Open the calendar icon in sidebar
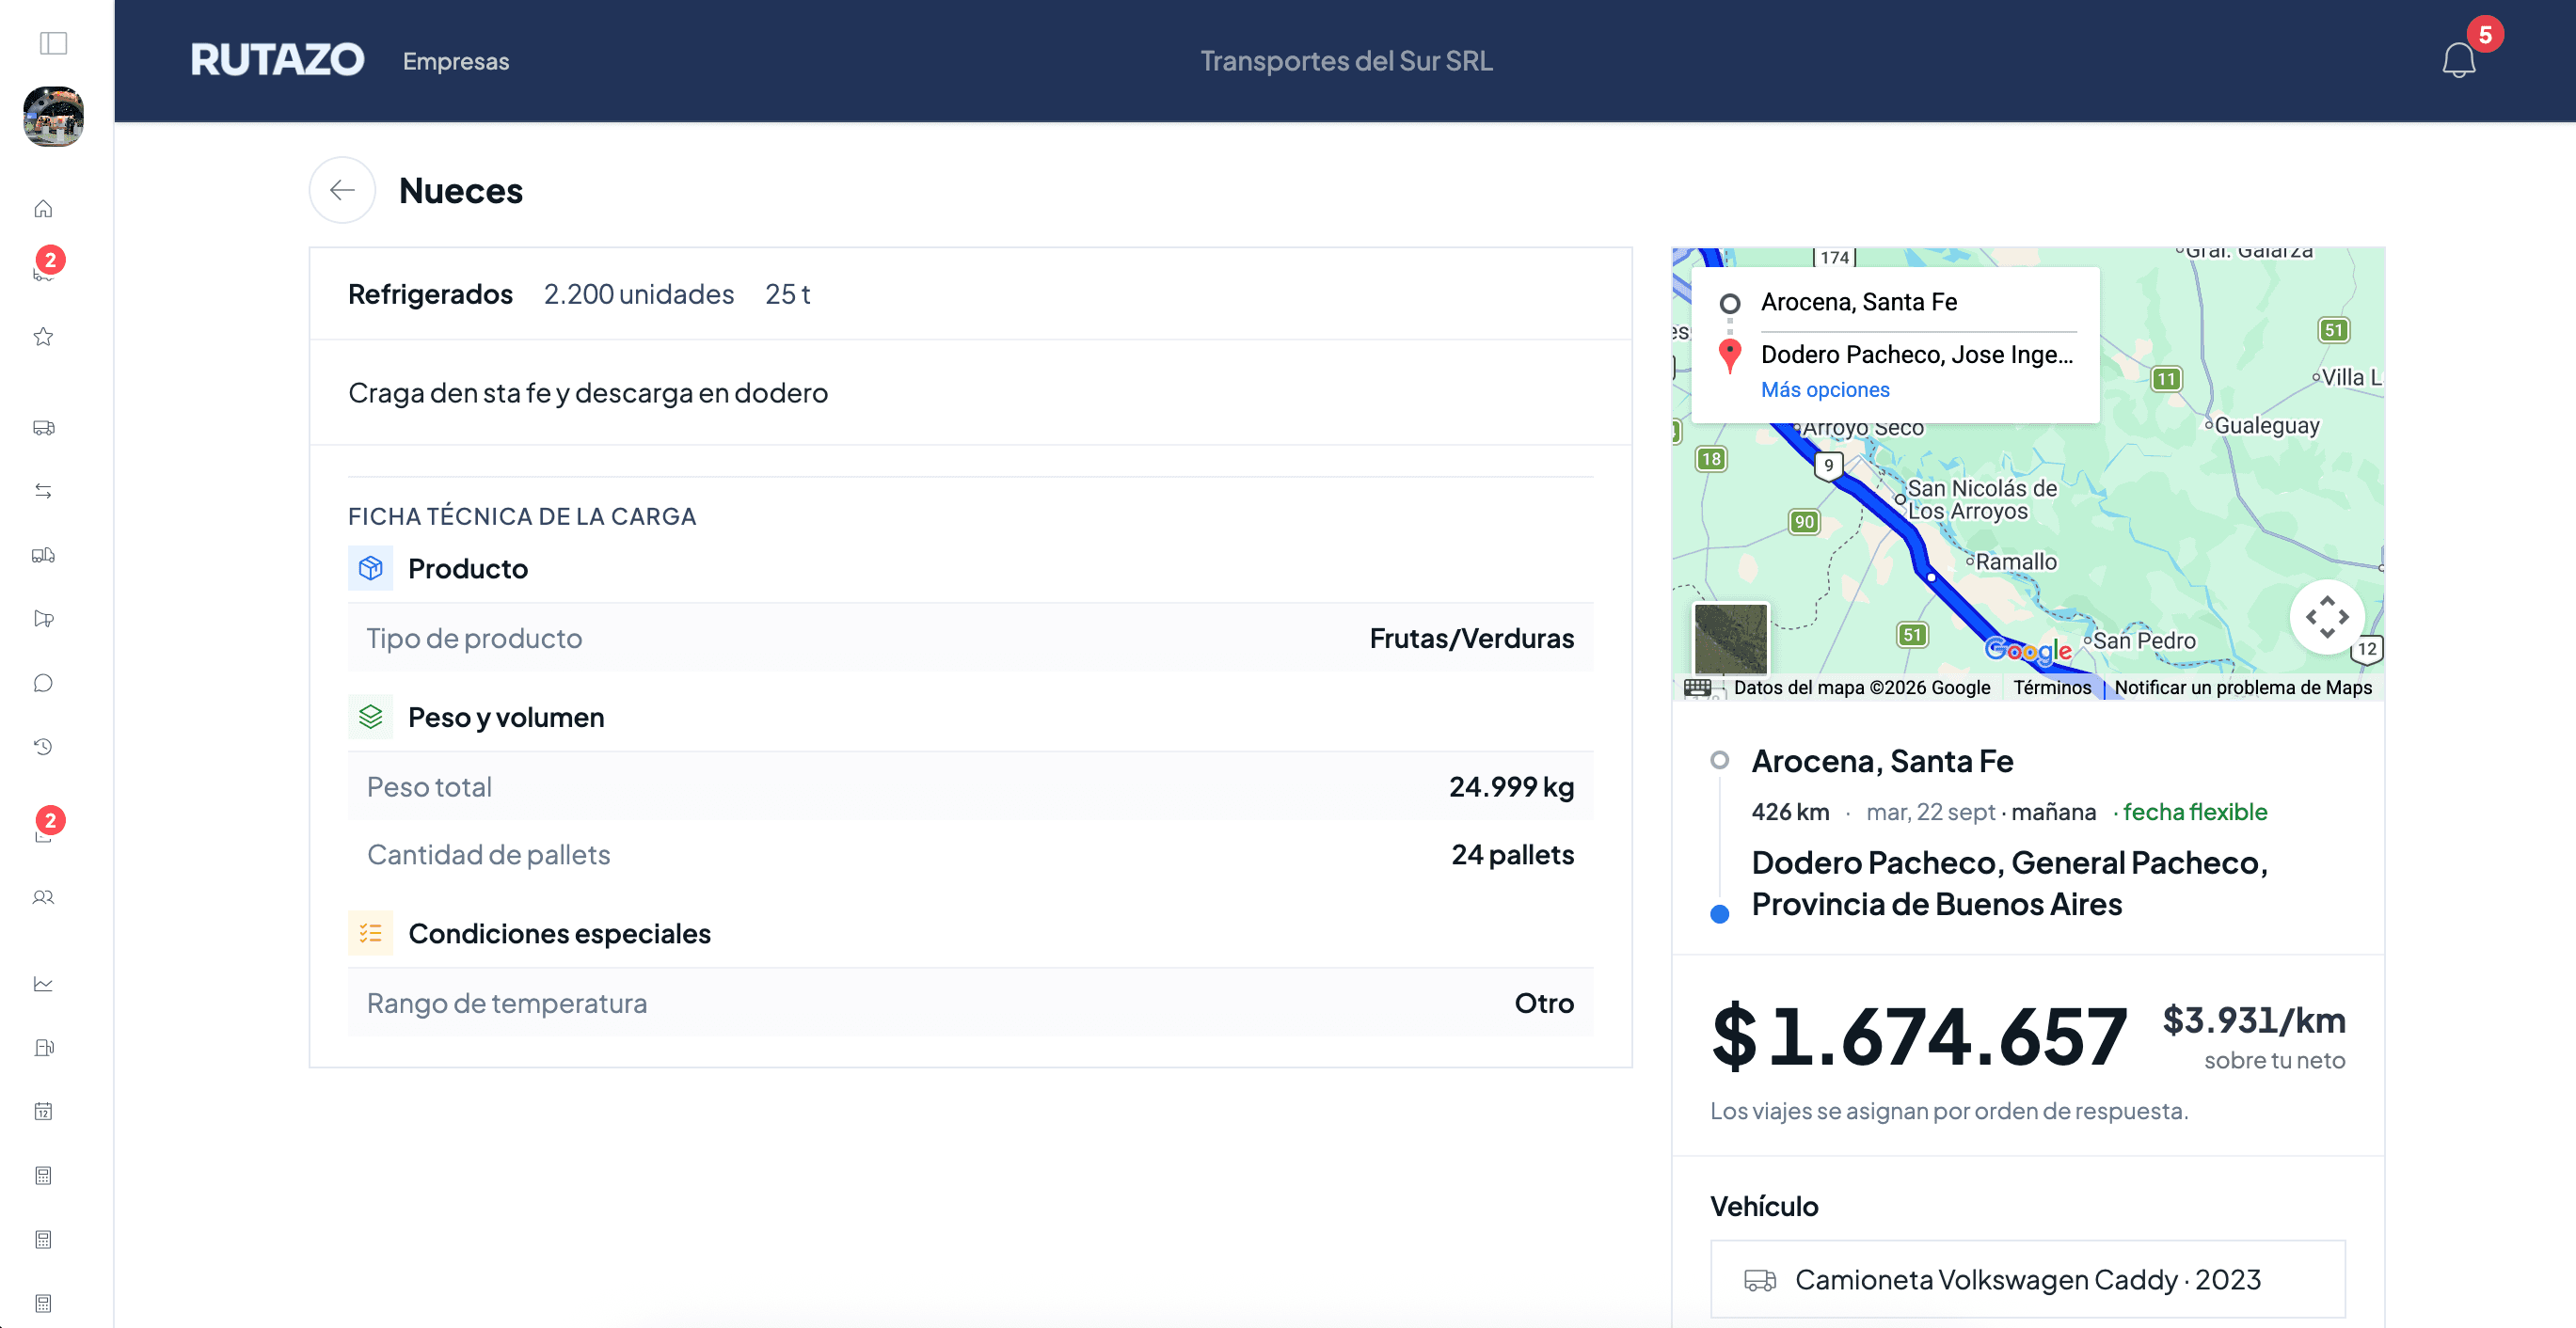Viewport: 2576px width, 1328px height. (x=43, y=1112)
